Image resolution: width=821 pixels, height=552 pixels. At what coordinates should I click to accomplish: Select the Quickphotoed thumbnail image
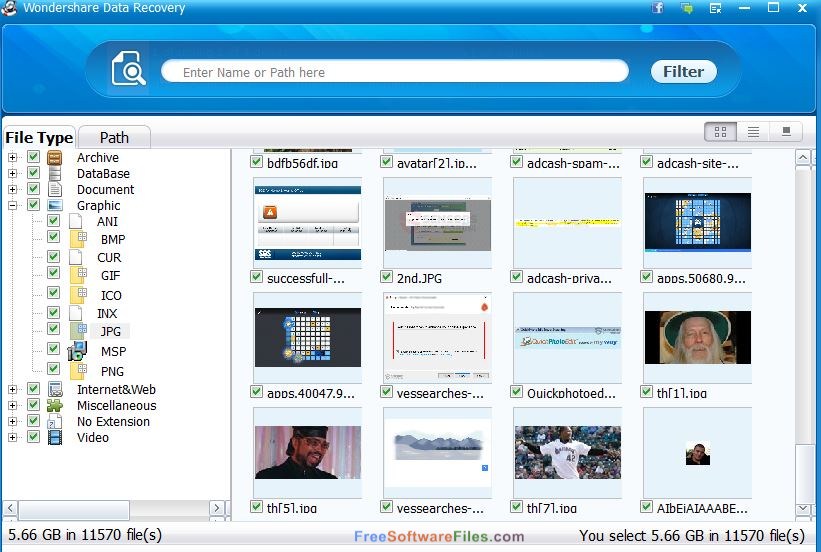click(x=568, y=337)
